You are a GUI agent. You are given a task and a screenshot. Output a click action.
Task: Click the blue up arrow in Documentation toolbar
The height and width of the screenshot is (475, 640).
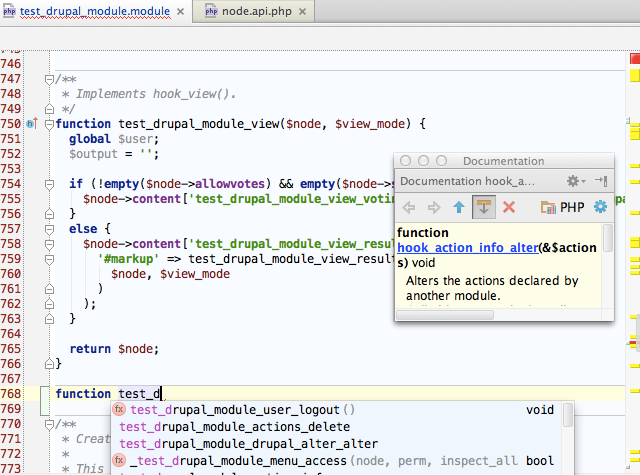(x=459, y=207)
